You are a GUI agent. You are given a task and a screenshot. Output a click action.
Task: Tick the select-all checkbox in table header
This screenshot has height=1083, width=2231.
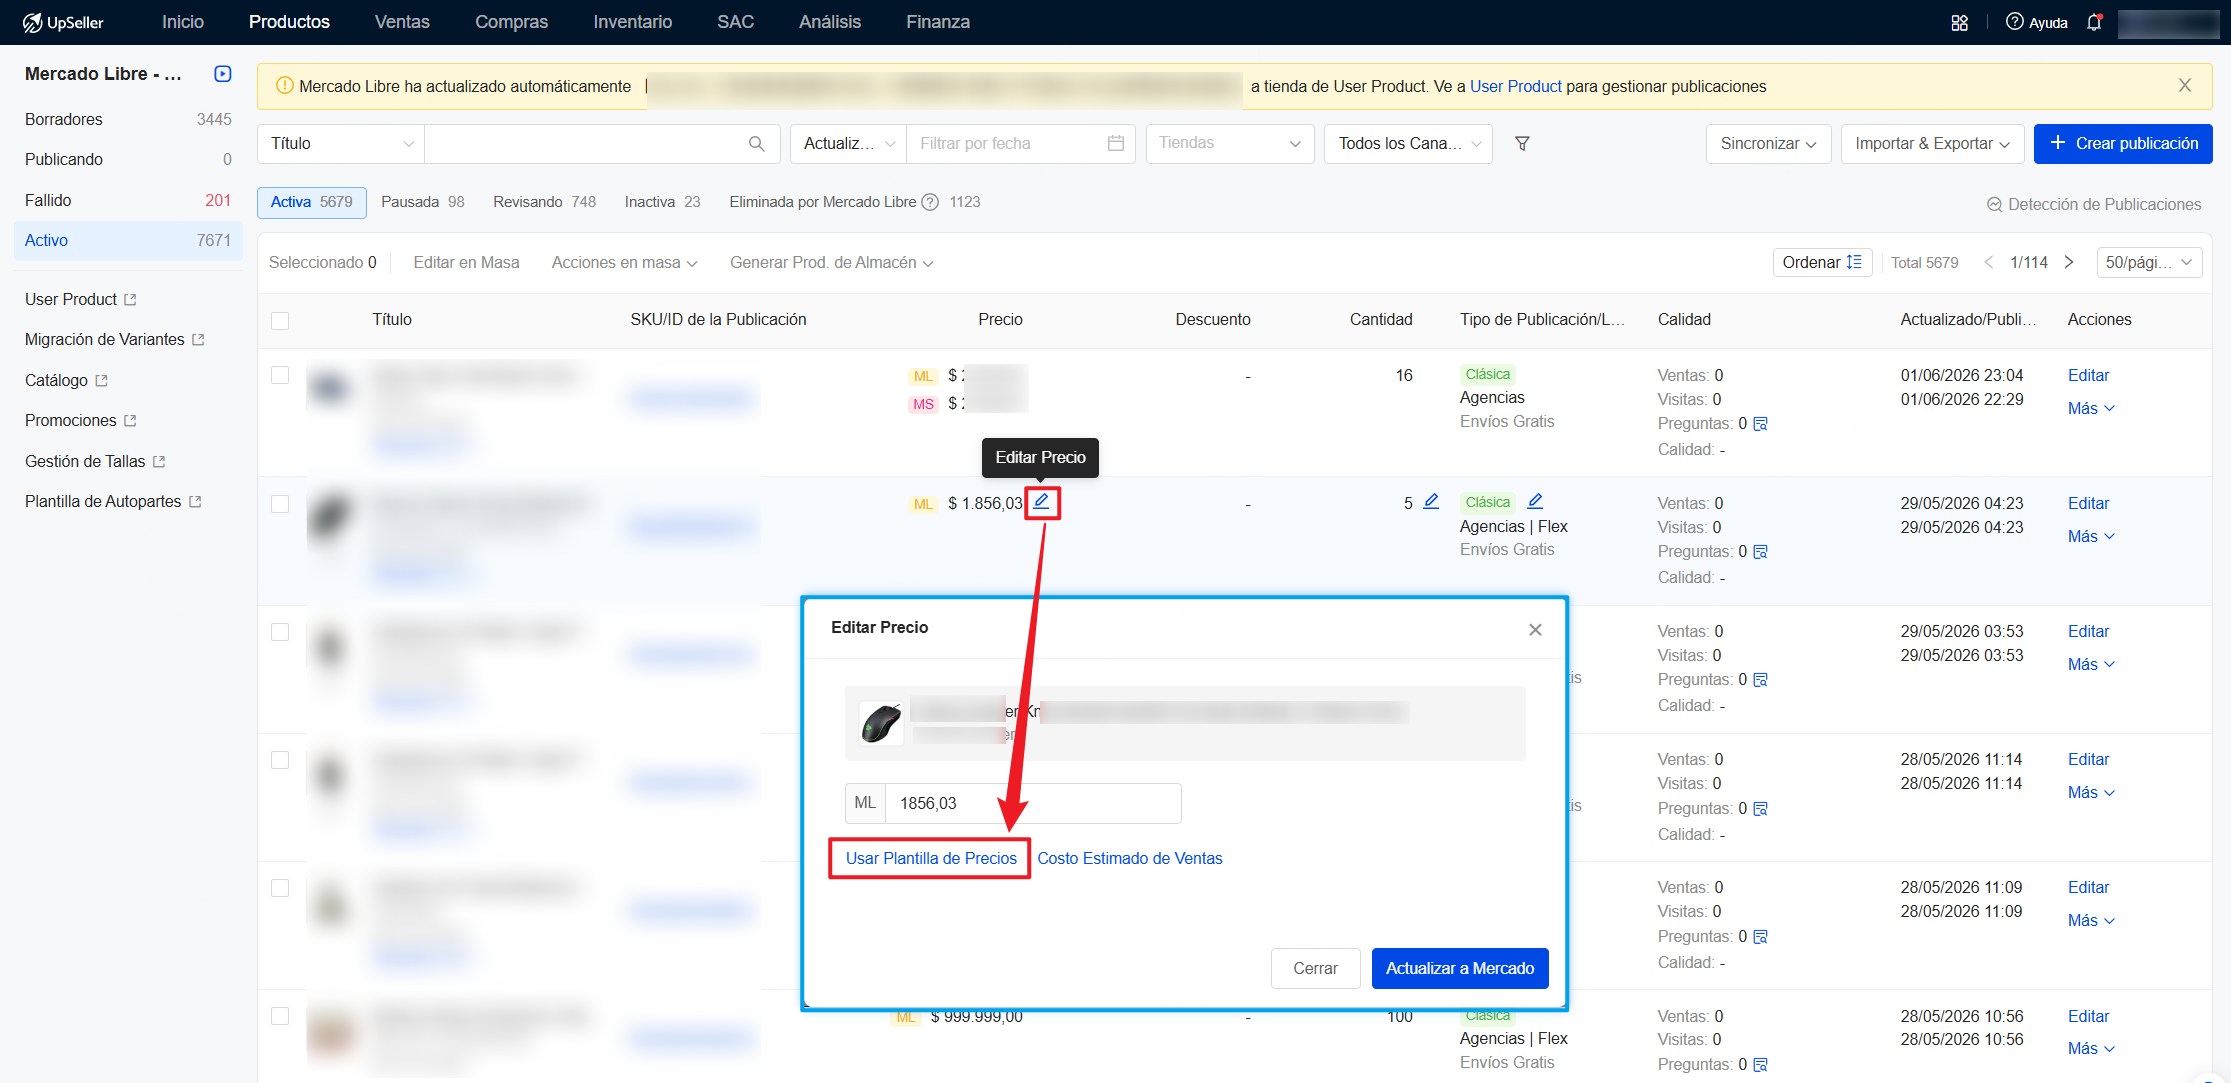click(280, 321)
